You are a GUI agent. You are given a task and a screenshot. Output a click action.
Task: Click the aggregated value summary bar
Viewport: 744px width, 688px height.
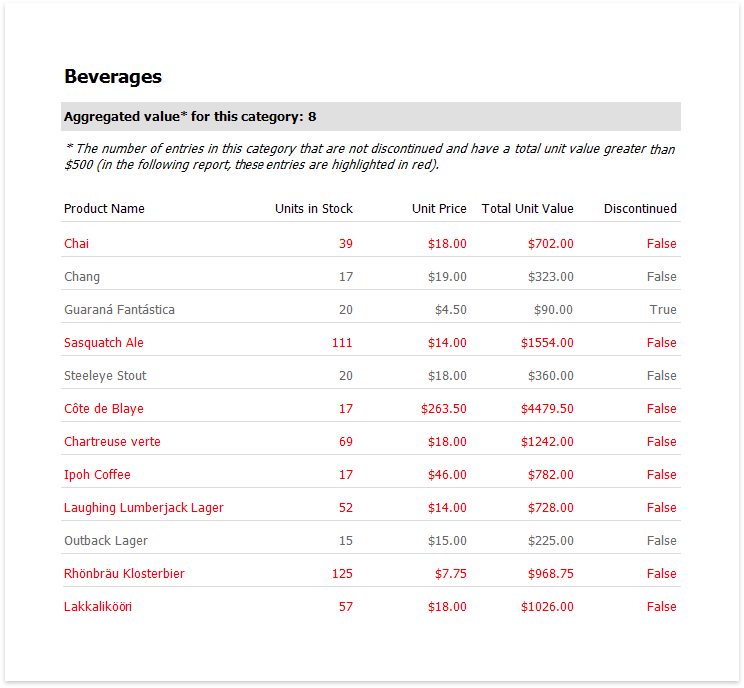[x=370, y=117]
